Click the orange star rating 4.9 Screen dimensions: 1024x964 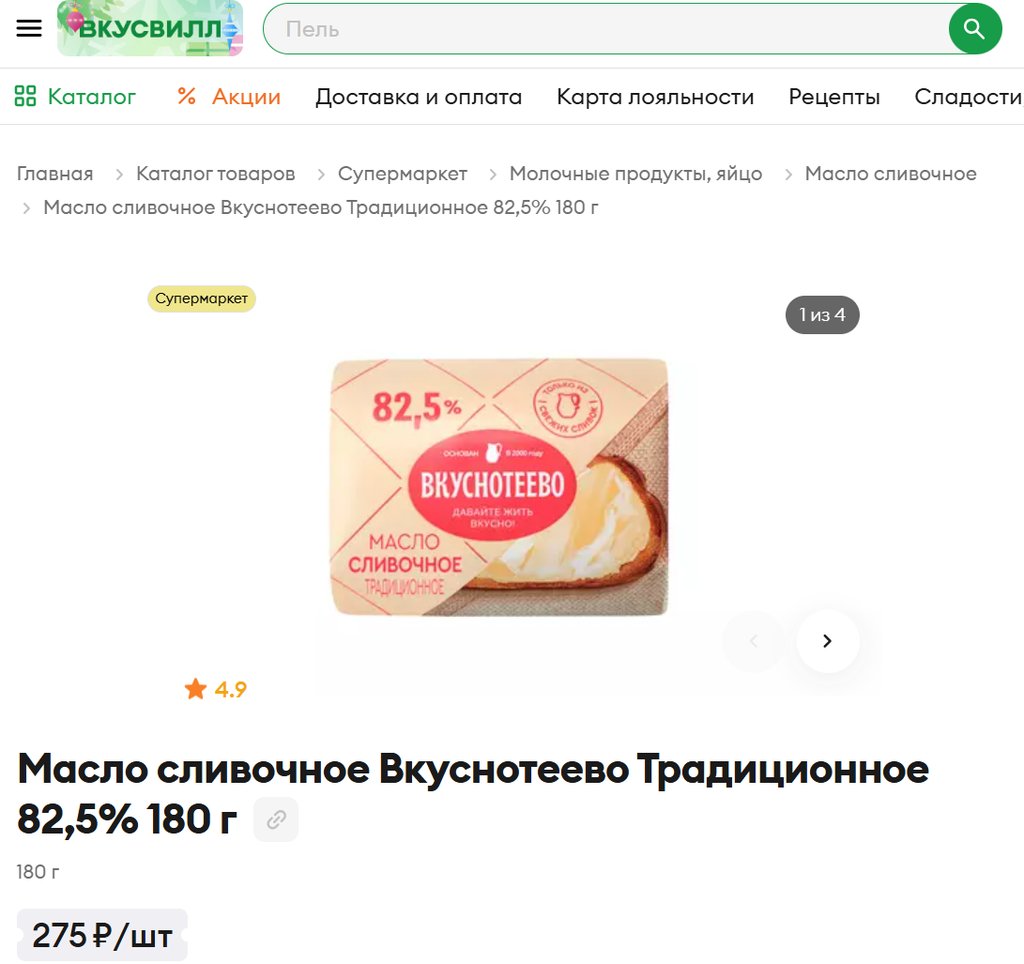[216, 689]
